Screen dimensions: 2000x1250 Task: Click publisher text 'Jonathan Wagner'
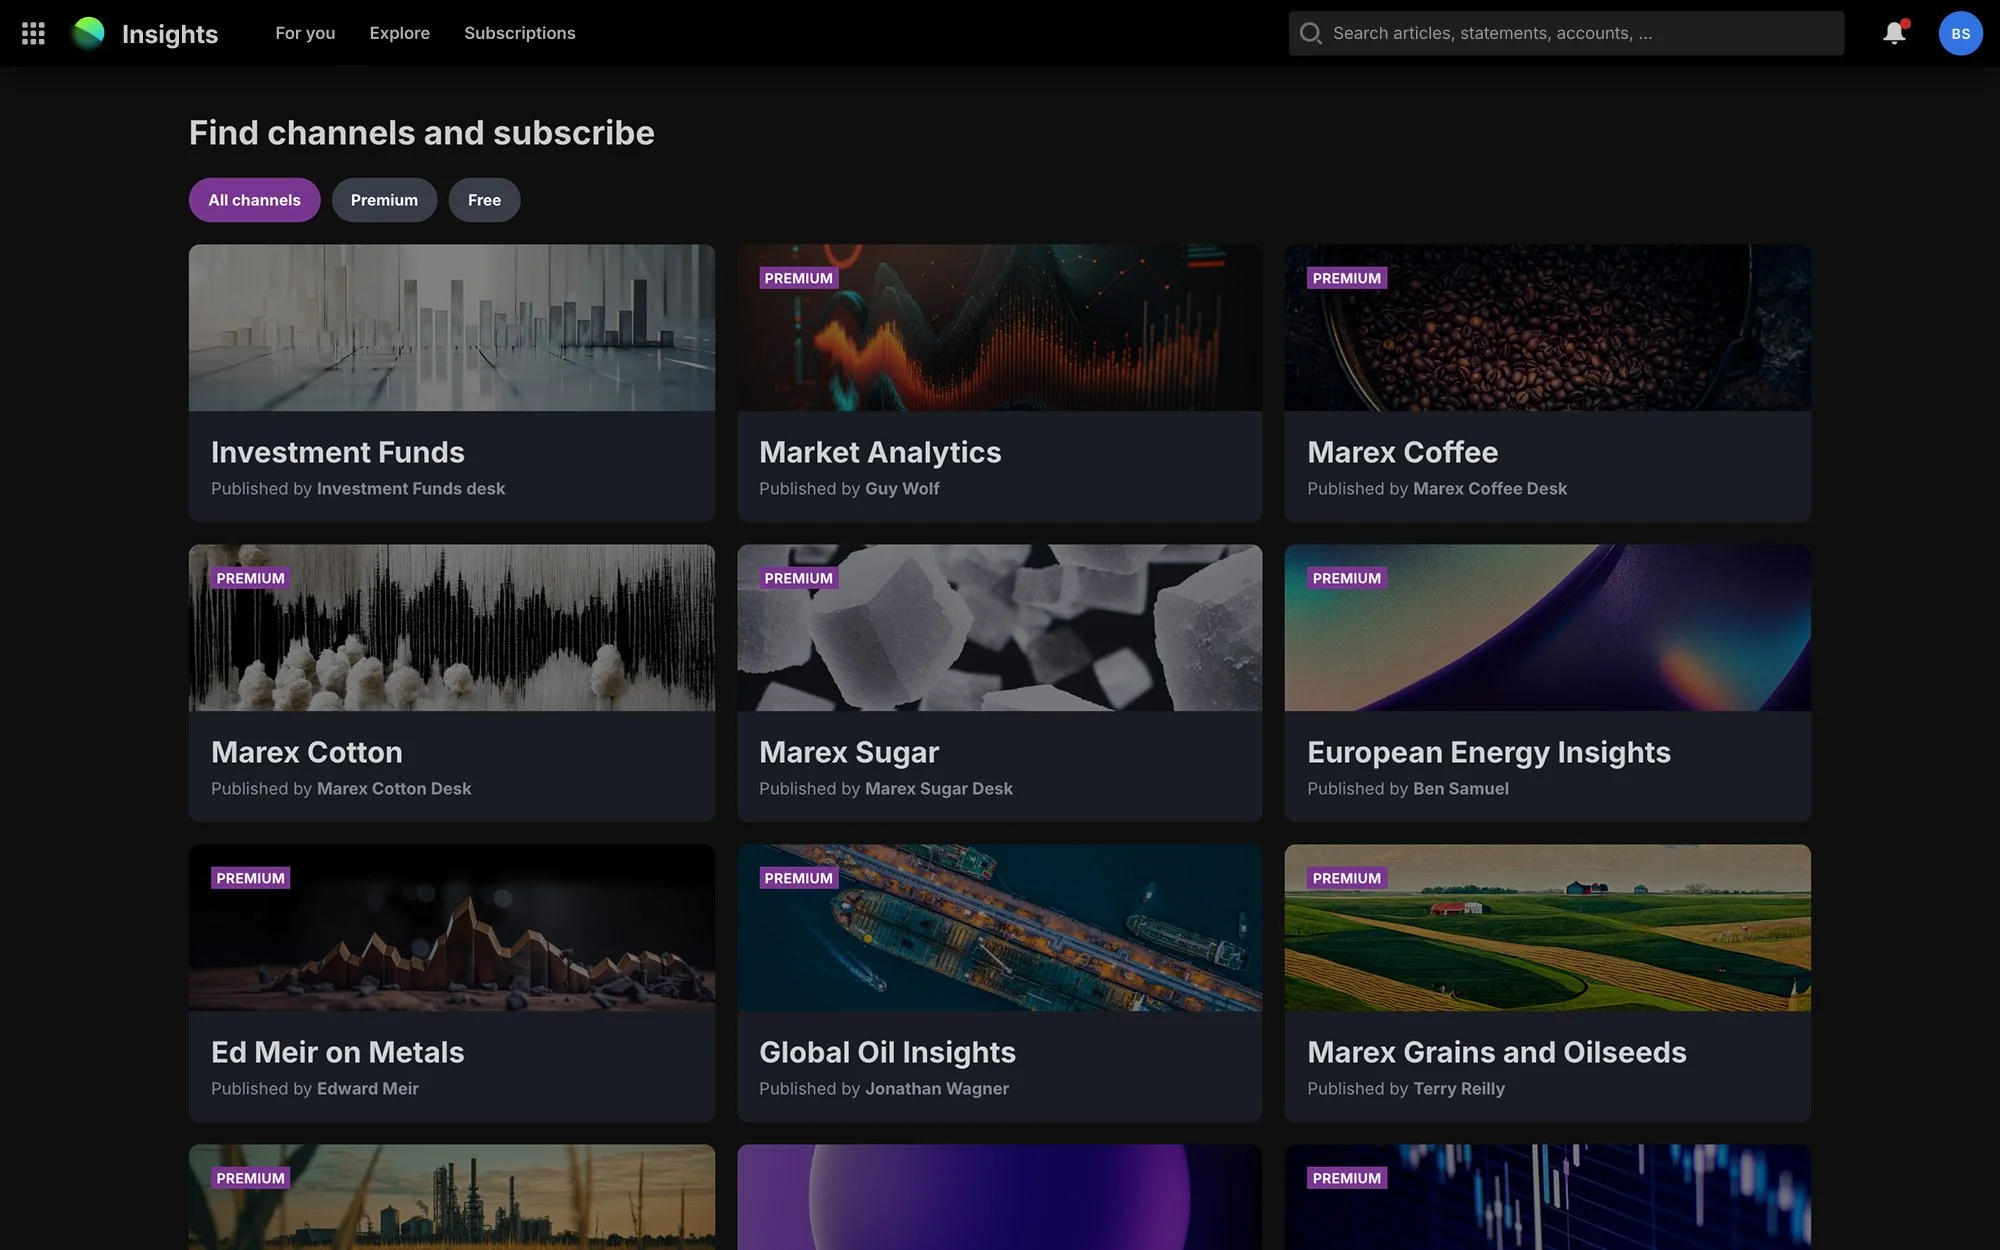[937, 1088]
